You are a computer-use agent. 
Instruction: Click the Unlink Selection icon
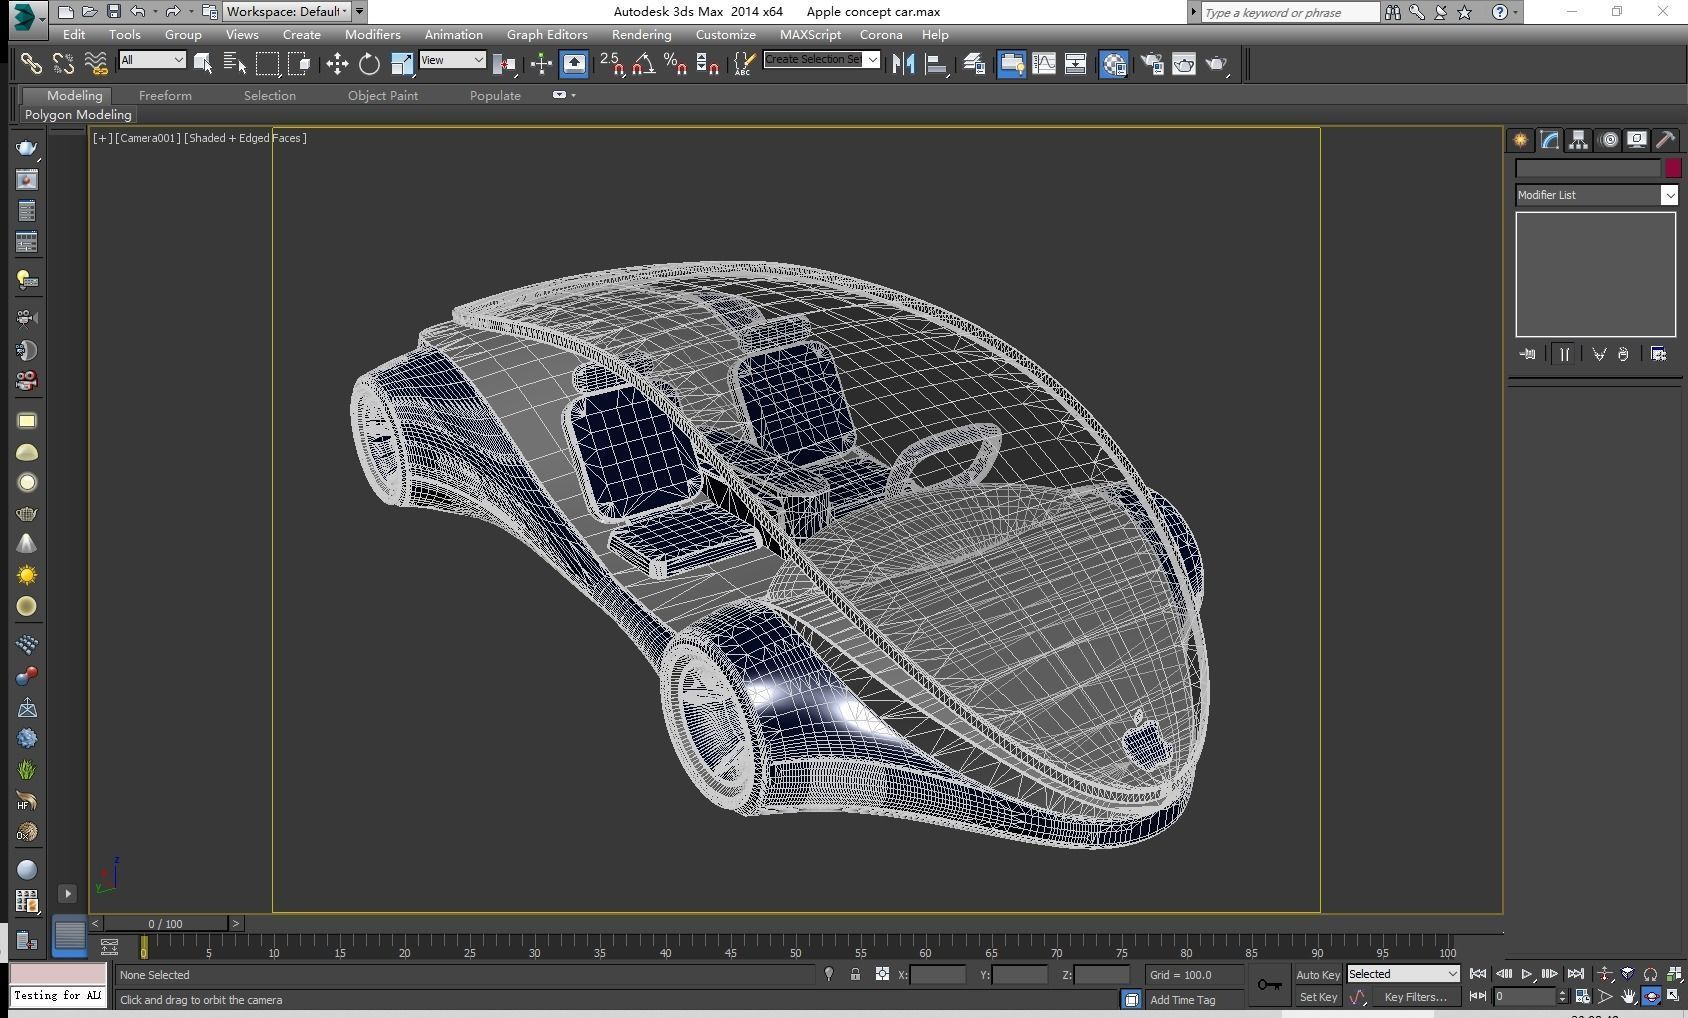[x=63, y=64]
